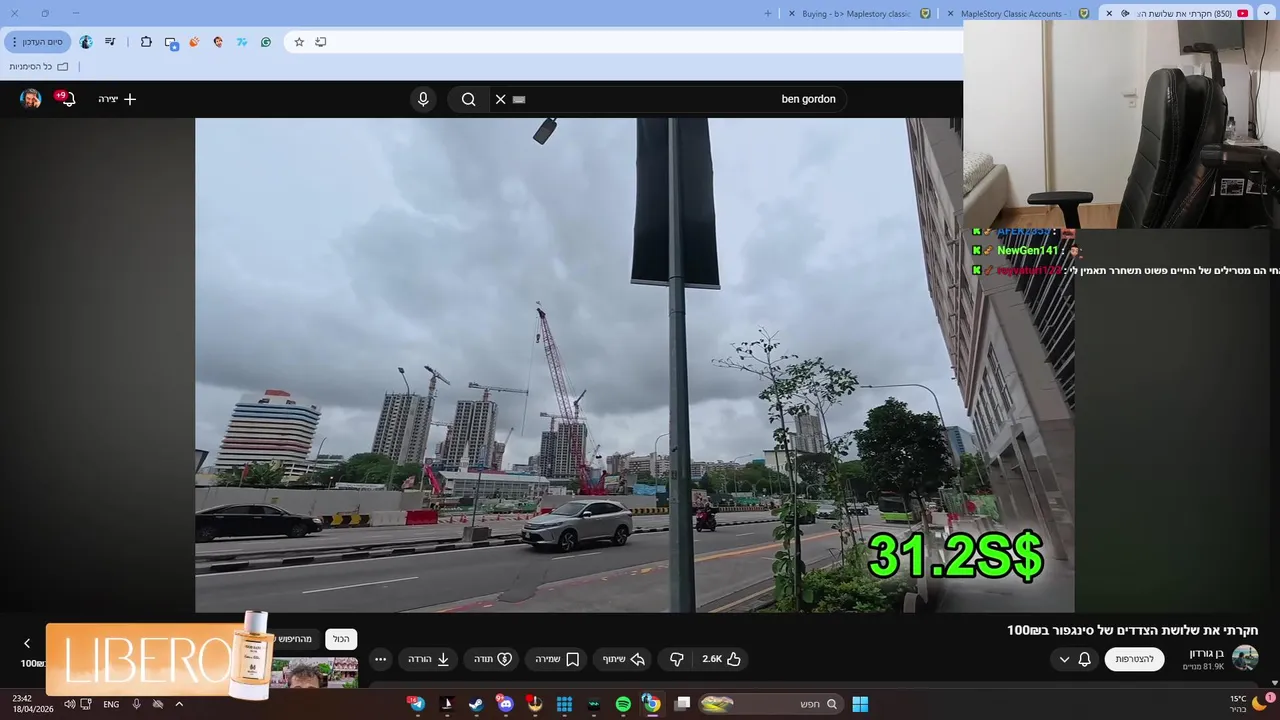The image size is (1280, 720).
Task: Open YouTube notifications bell with 9+ badge
Action: [66, 98]
